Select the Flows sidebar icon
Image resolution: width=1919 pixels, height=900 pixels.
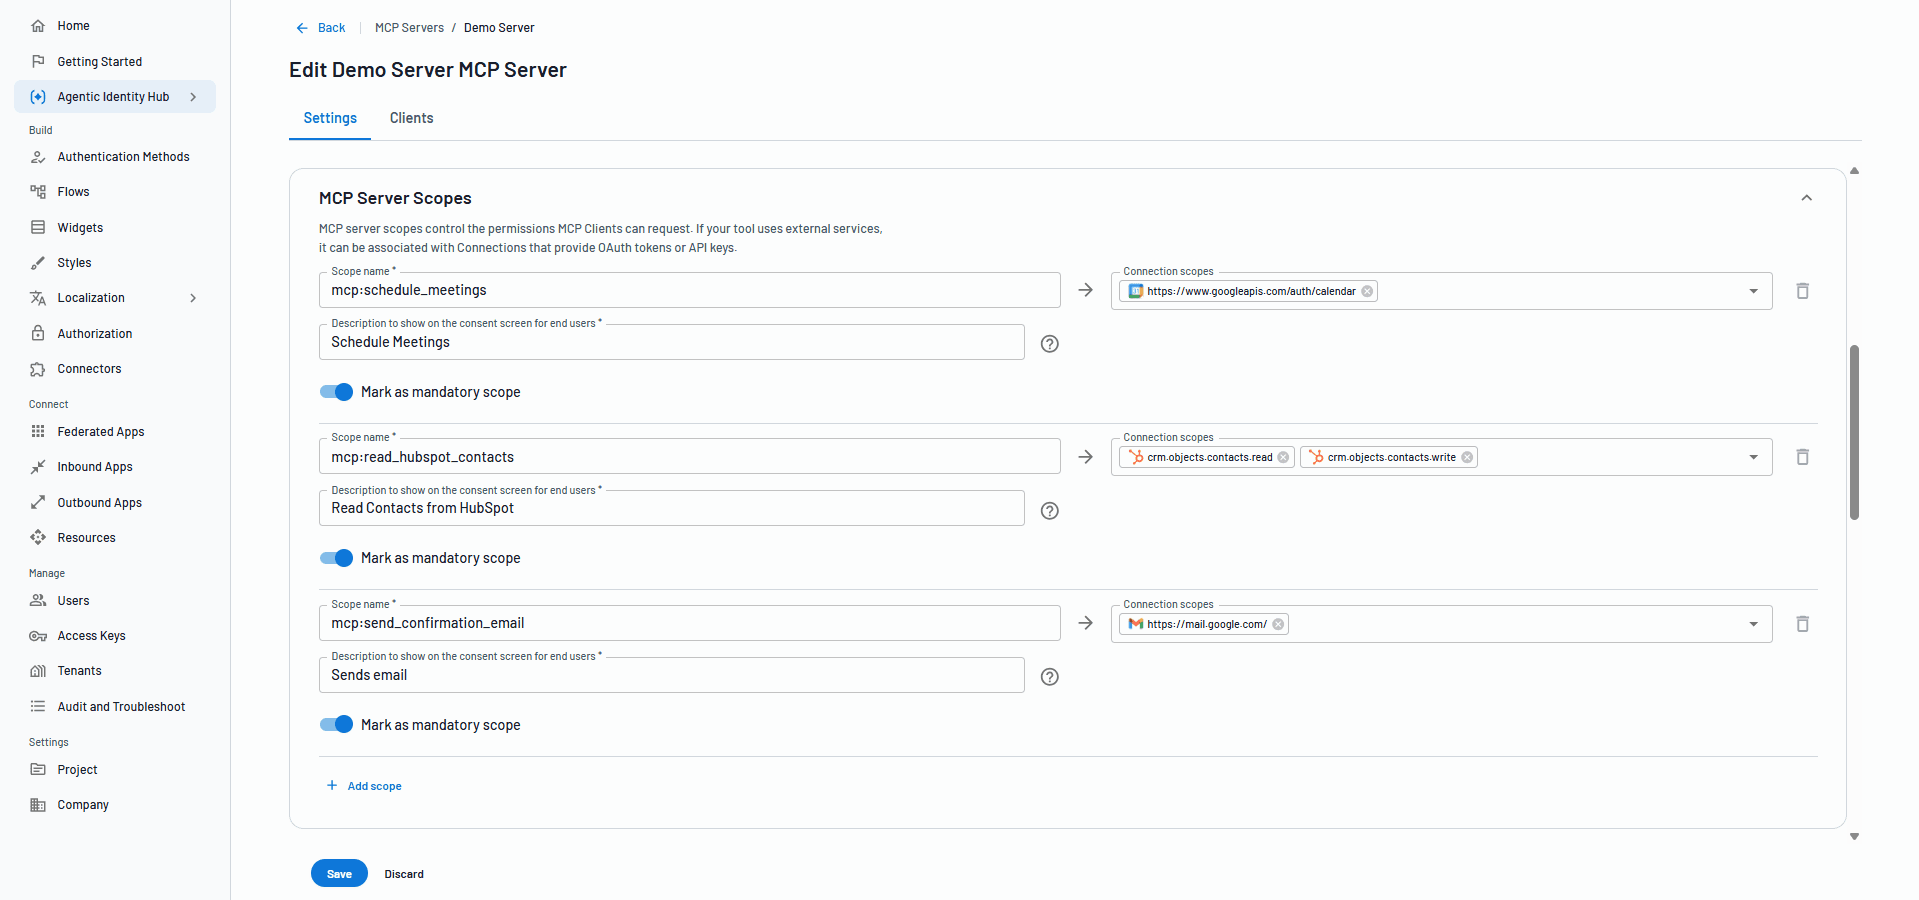pyautogui.click(x=37, y=191)
